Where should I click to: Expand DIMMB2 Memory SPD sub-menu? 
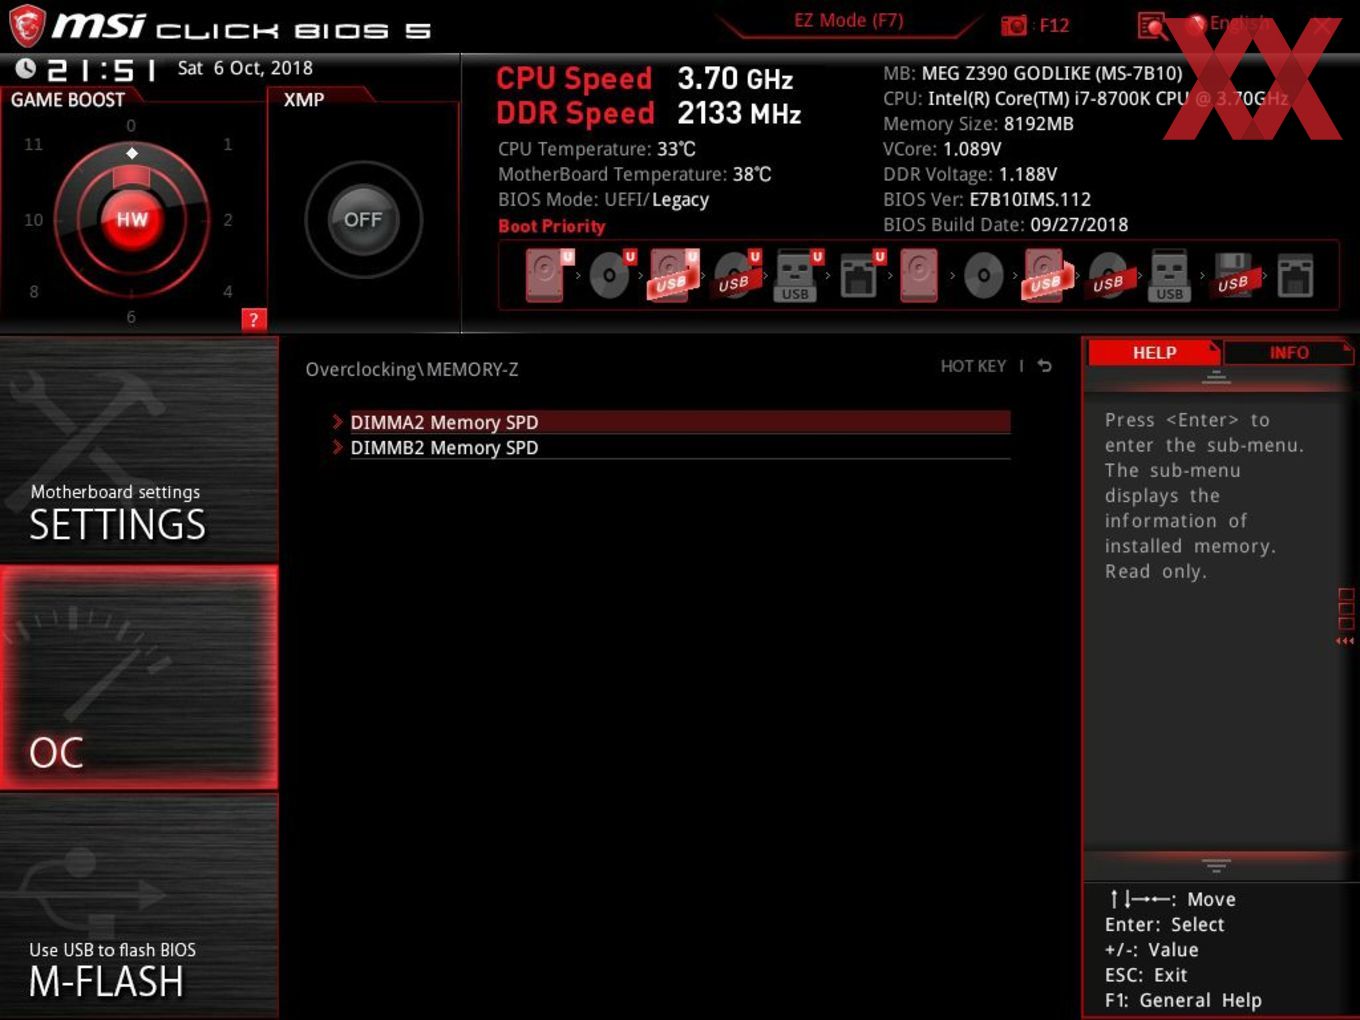(x=670, y=448)
